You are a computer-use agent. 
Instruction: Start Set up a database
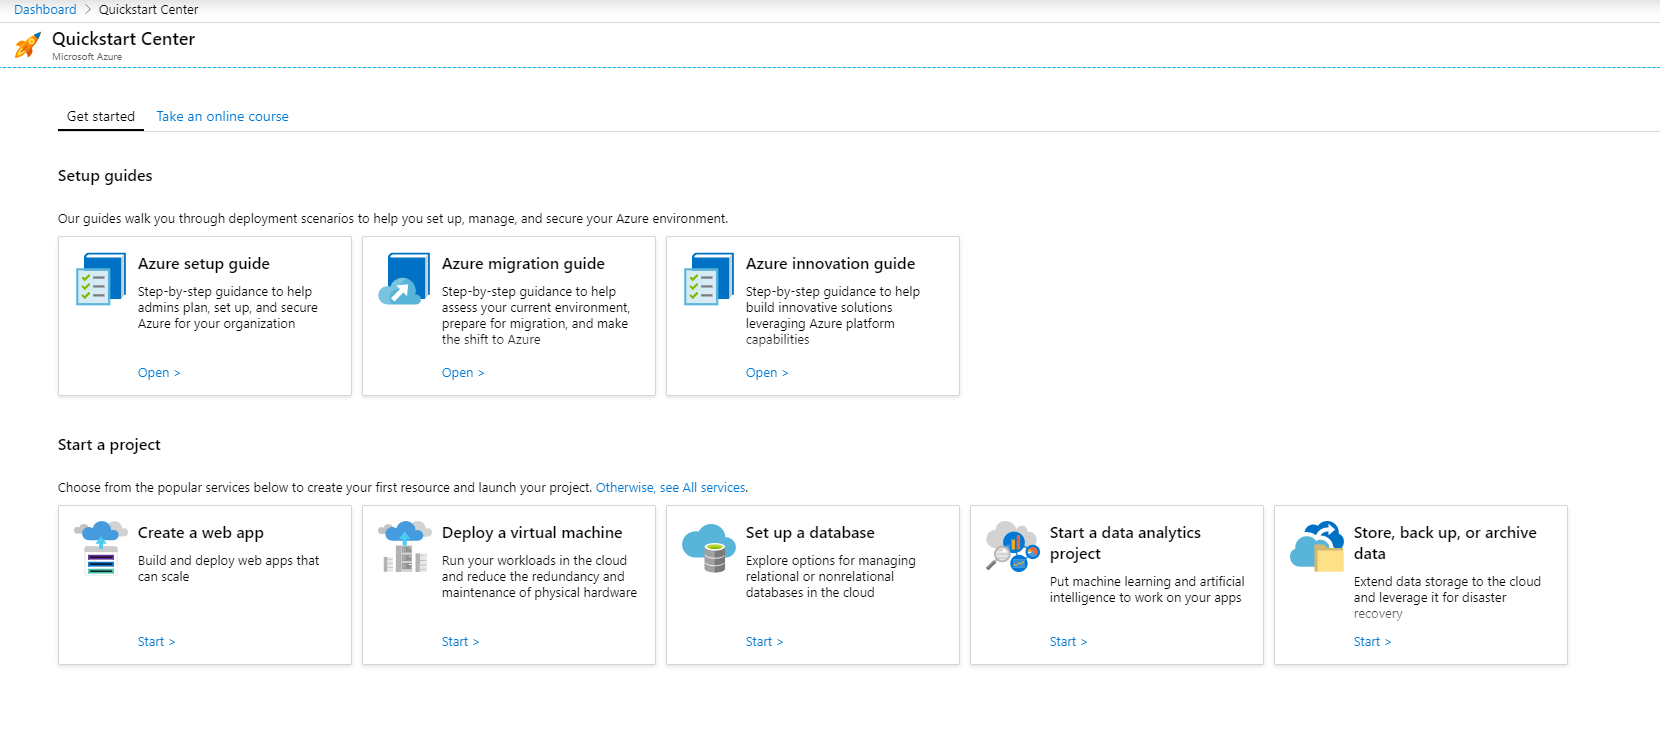point(764,642)
